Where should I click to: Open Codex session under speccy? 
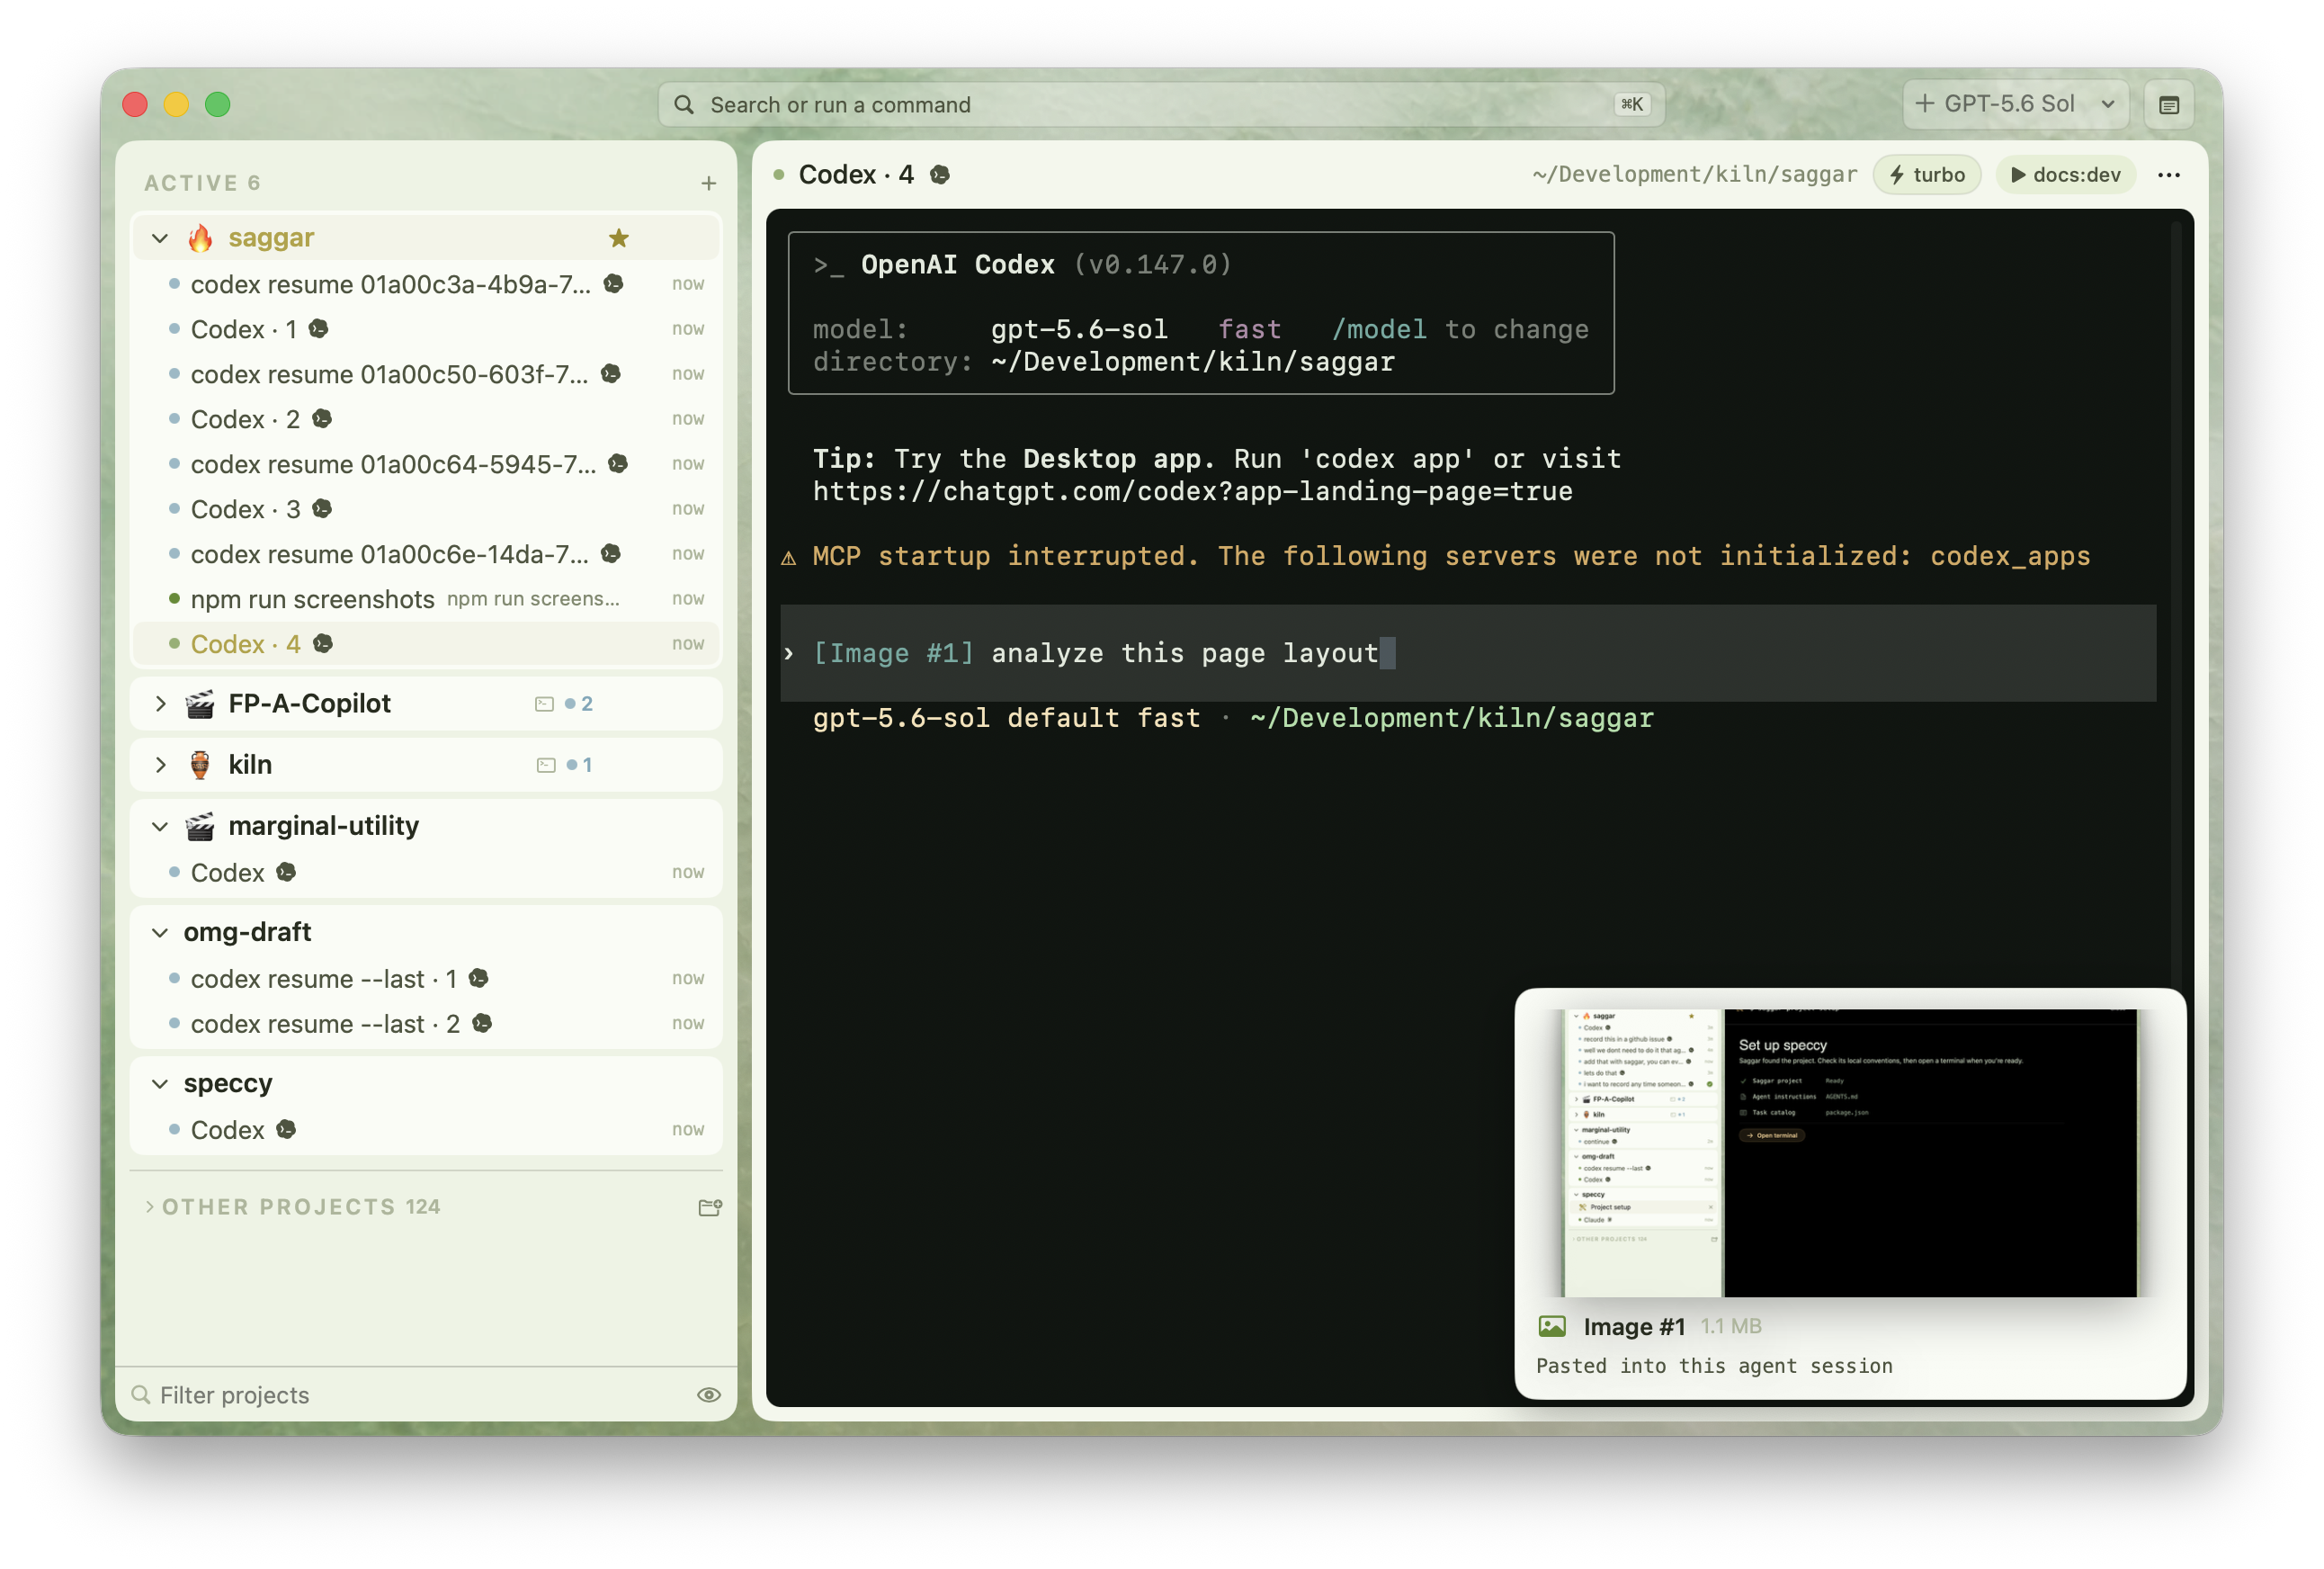425,1130
